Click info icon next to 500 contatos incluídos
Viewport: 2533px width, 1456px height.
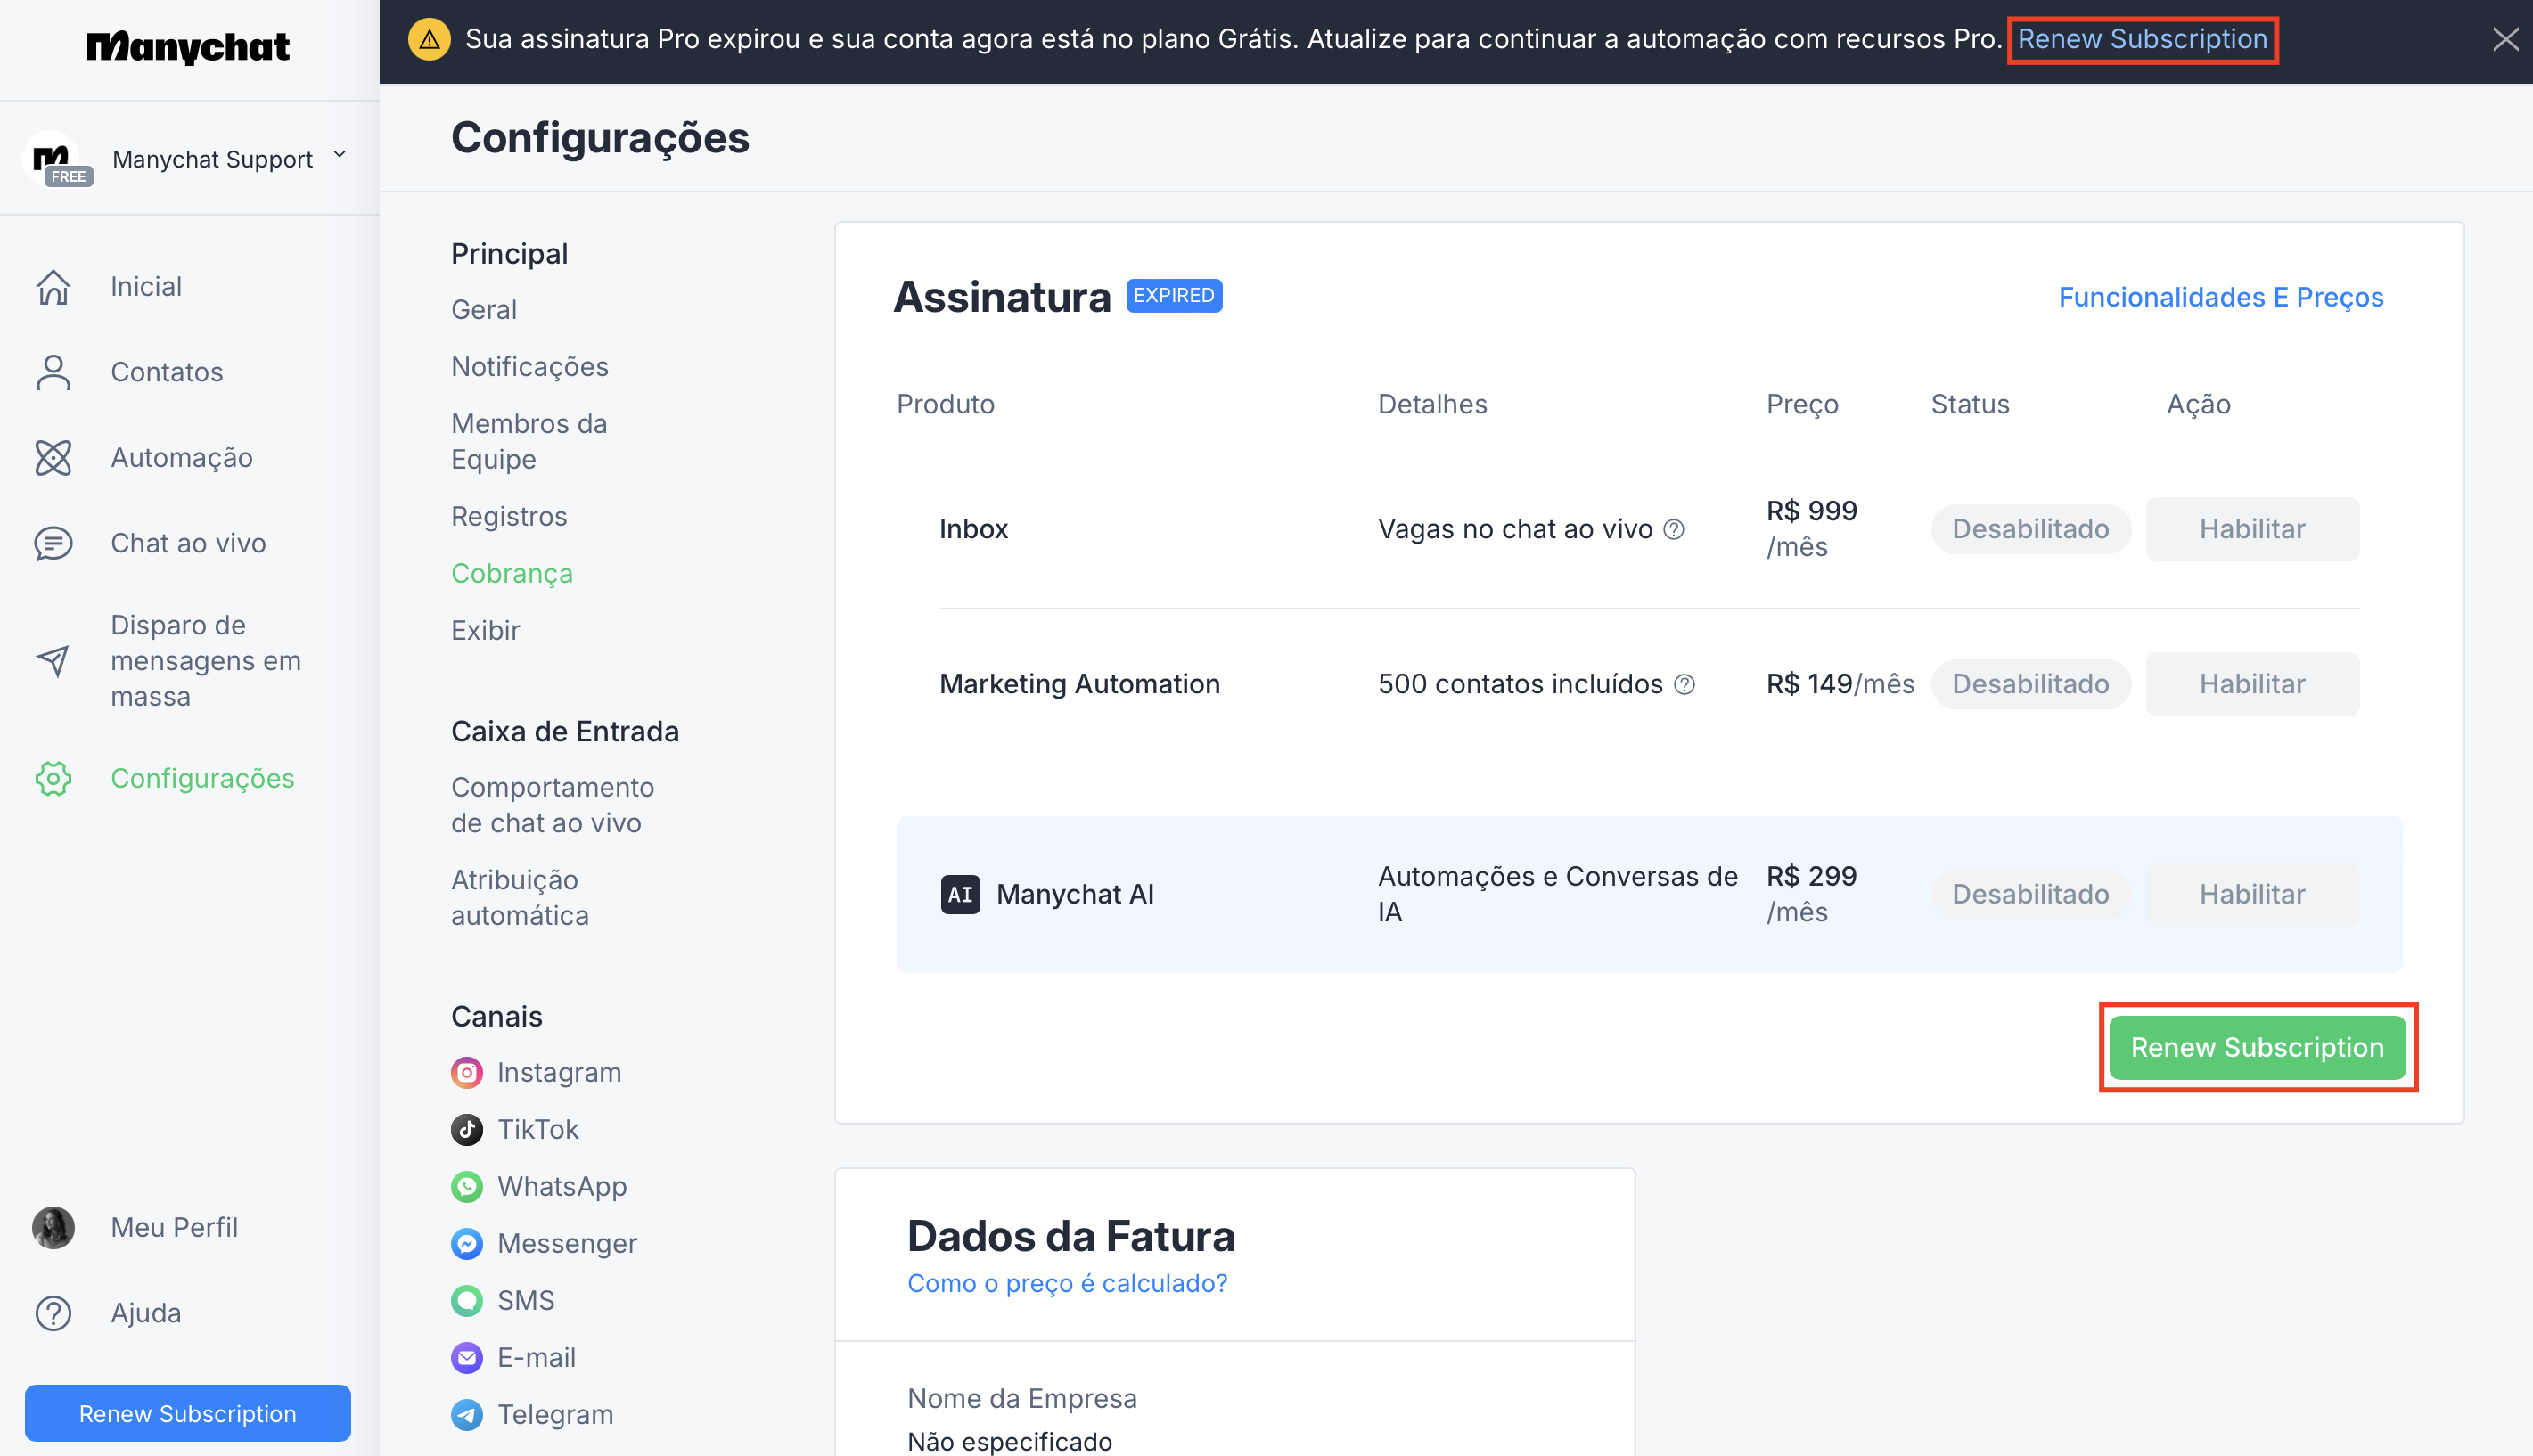pyautogui.click(x=1685, y=685)
